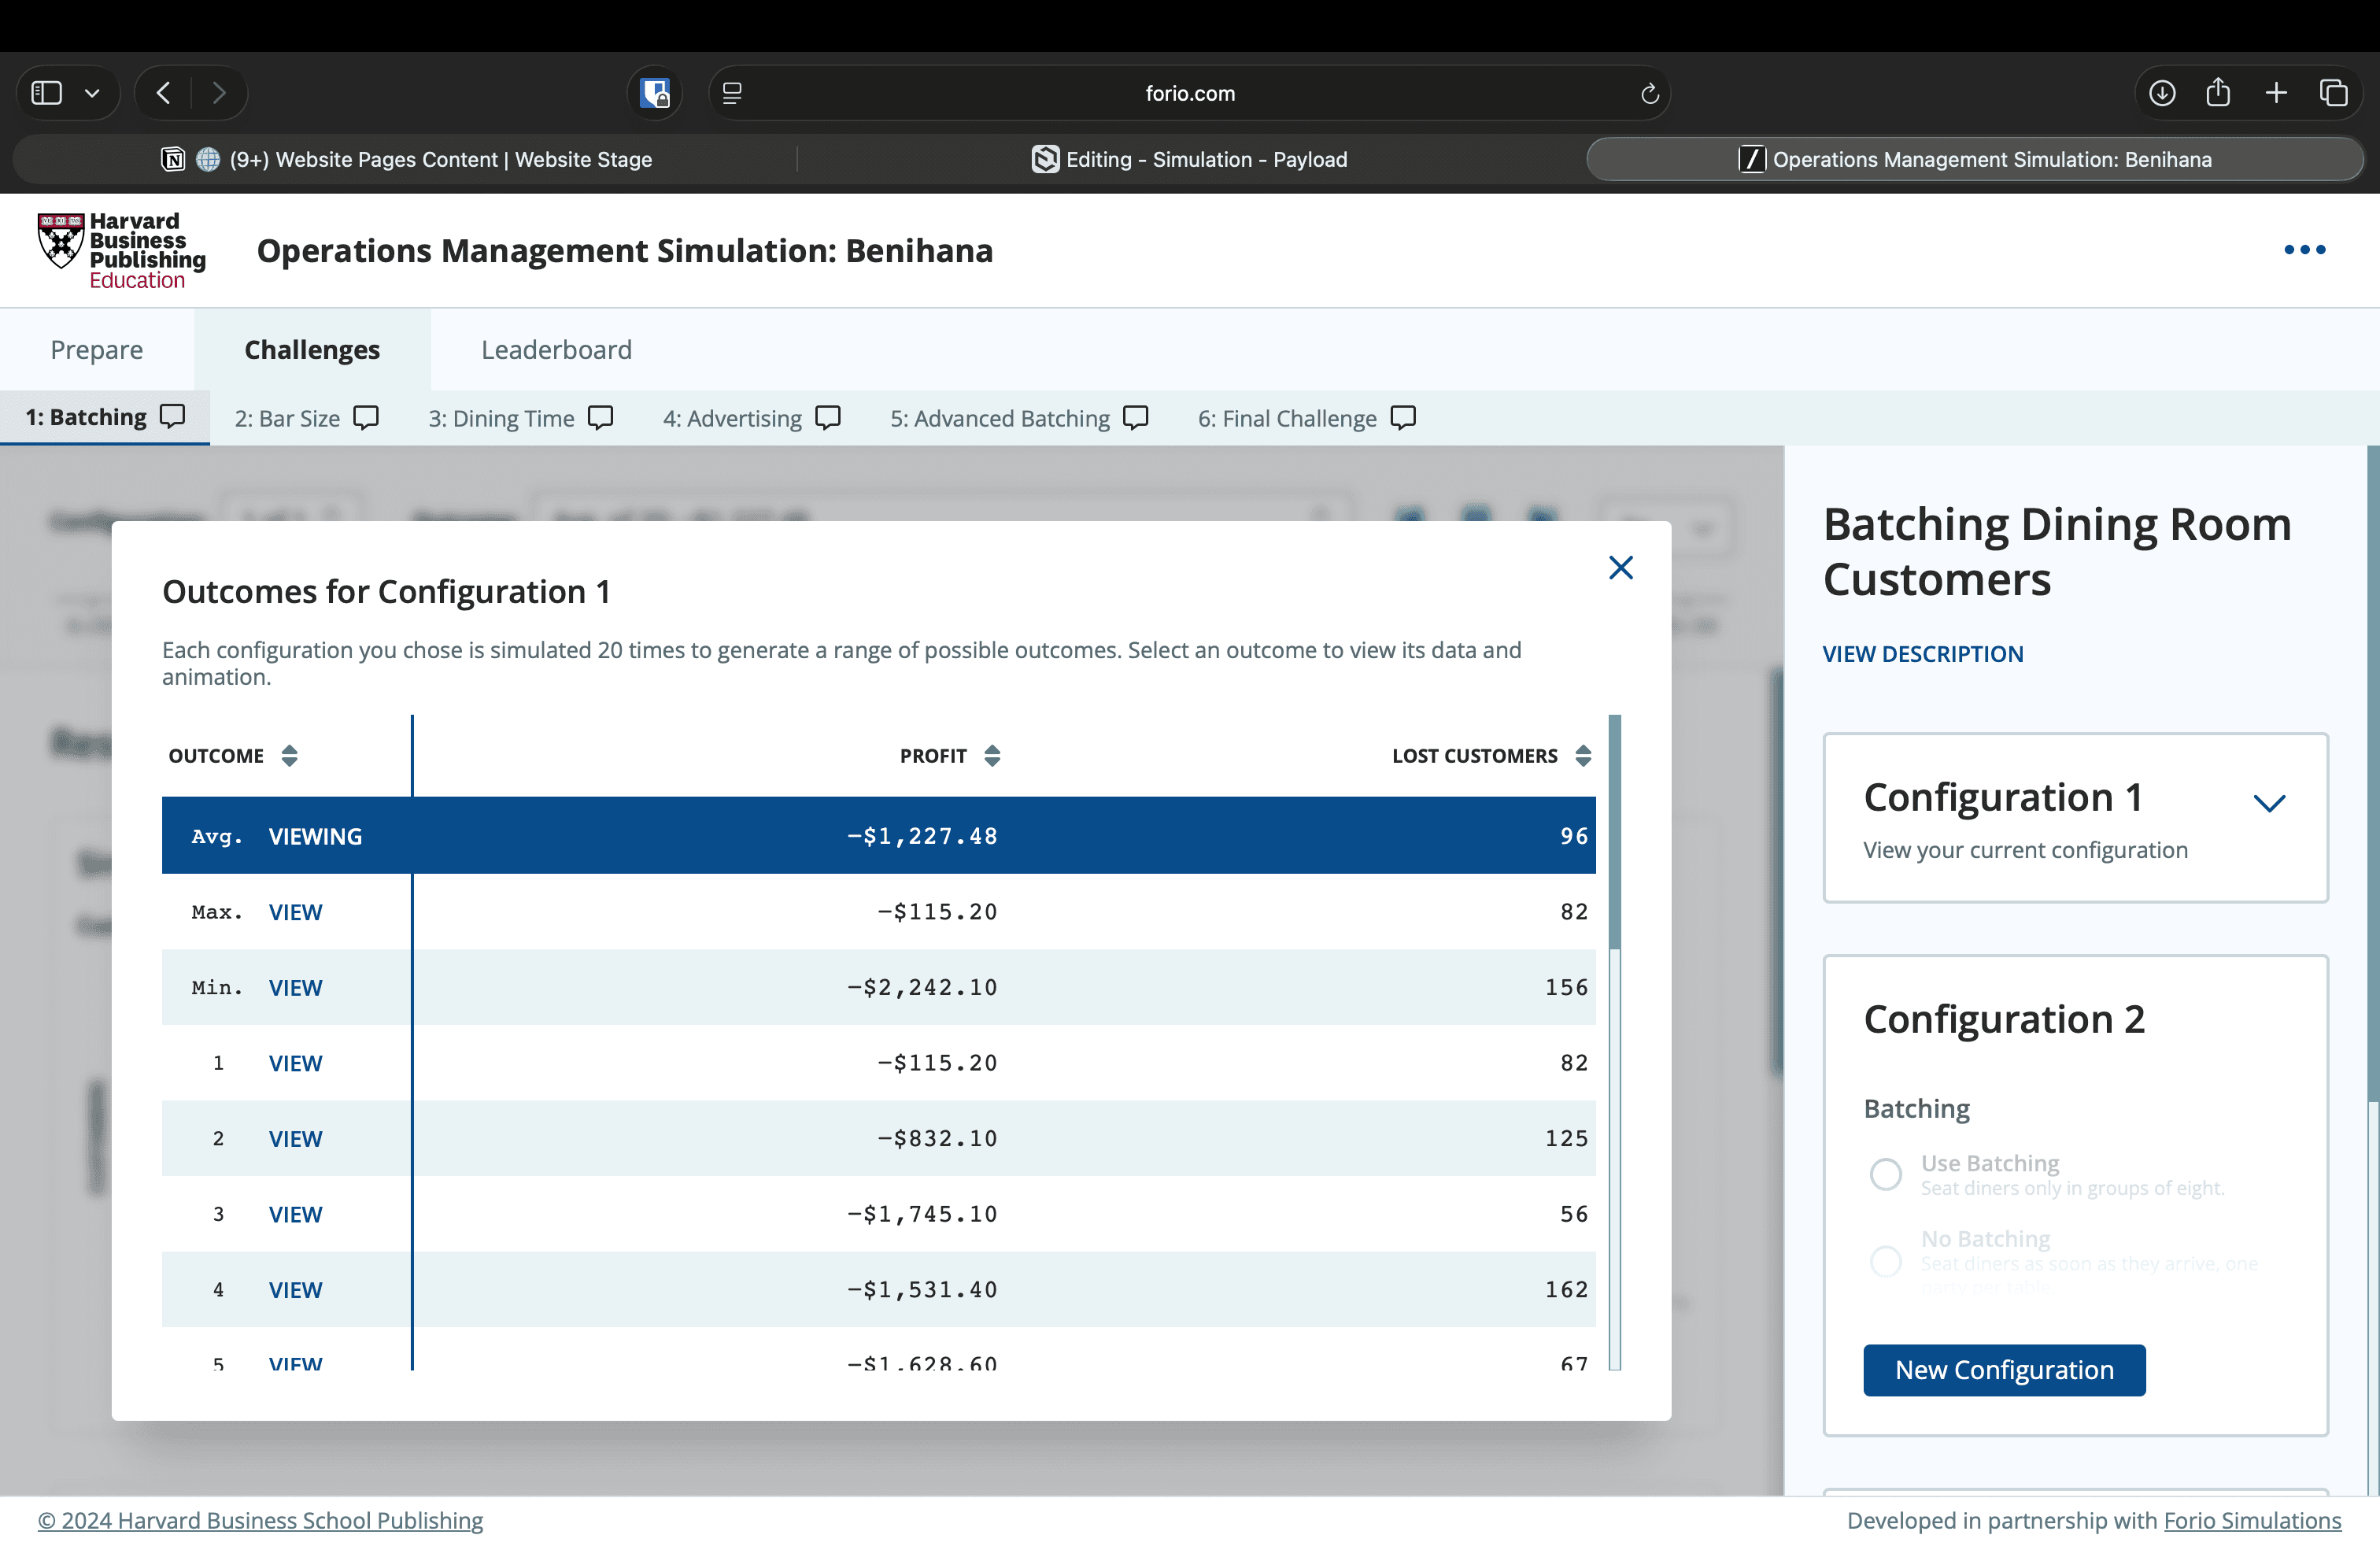The image size is (2380, 1546).
Task: Open comment icon beside 2: Bar Size
Action: click(x=366, y=417)
